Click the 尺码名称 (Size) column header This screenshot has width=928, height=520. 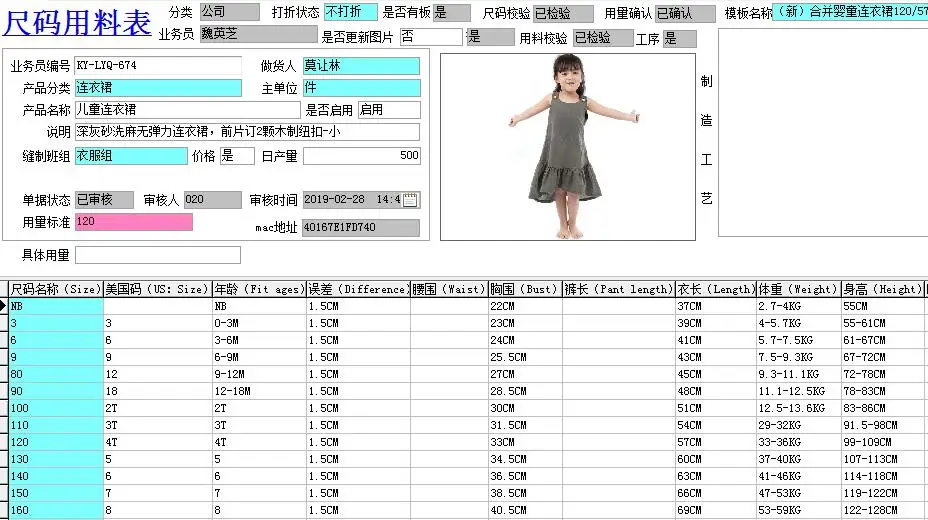56,289
